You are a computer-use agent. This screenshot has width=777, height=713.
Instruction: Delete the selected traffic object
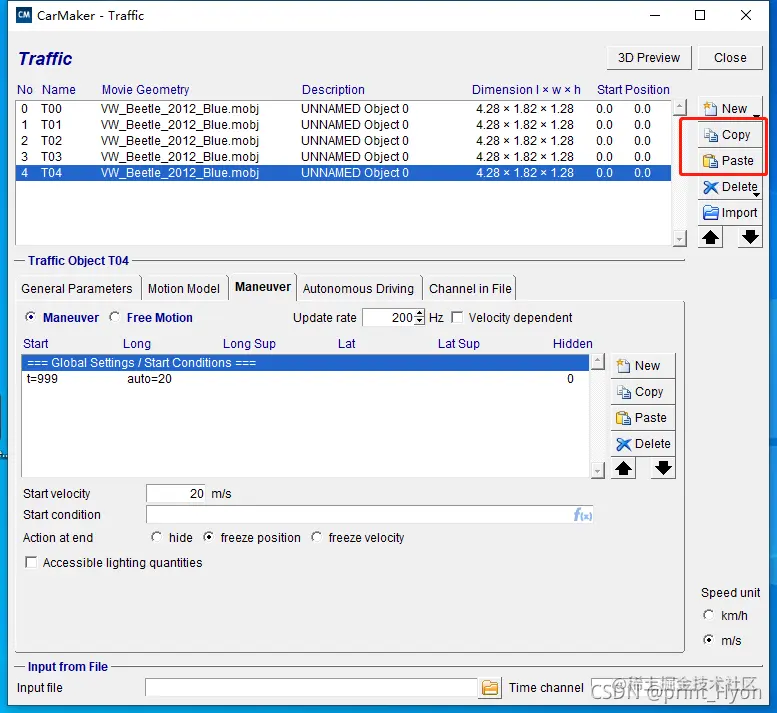click(x=729, y=187)
